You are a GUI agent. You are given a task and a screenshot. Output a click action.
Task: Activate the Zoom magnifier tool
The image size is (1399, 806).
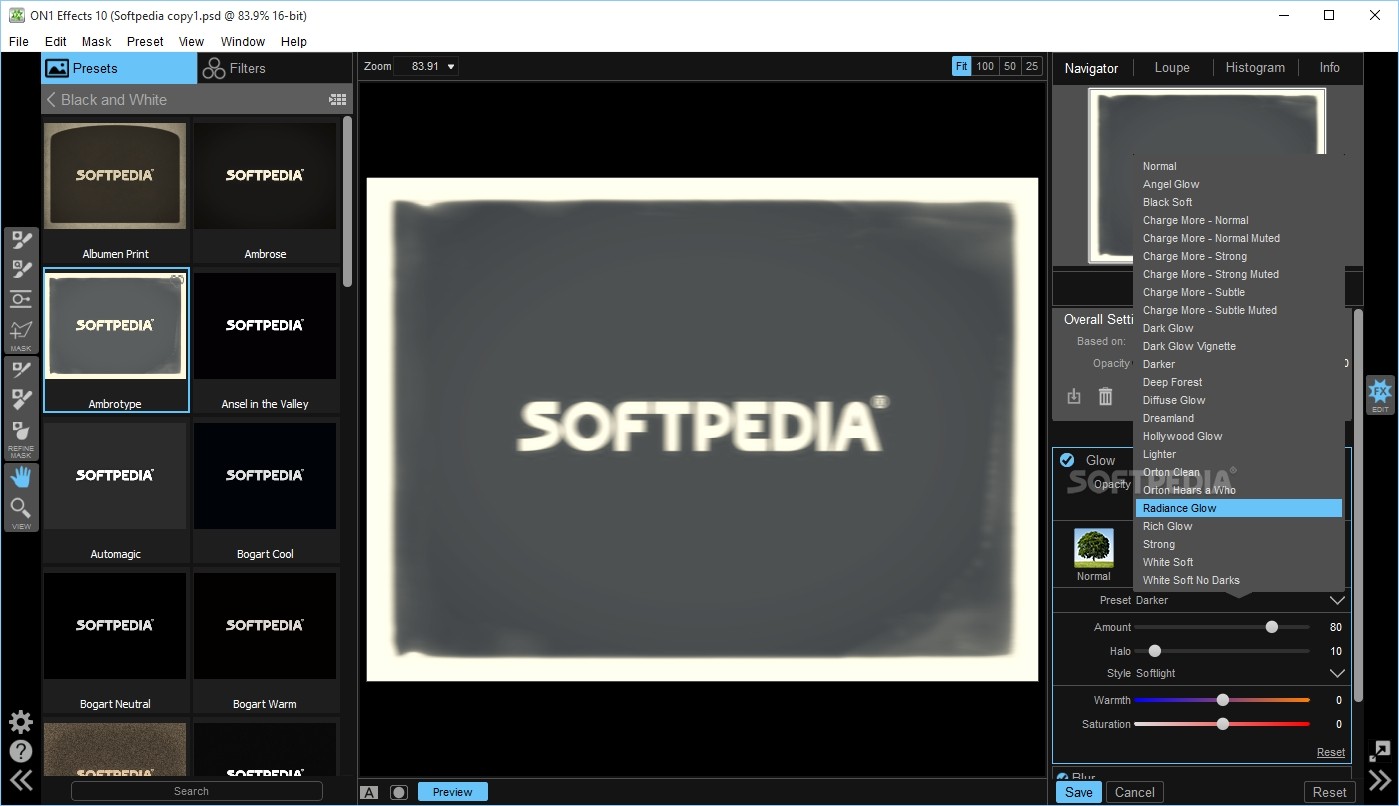tap(21, 508)
